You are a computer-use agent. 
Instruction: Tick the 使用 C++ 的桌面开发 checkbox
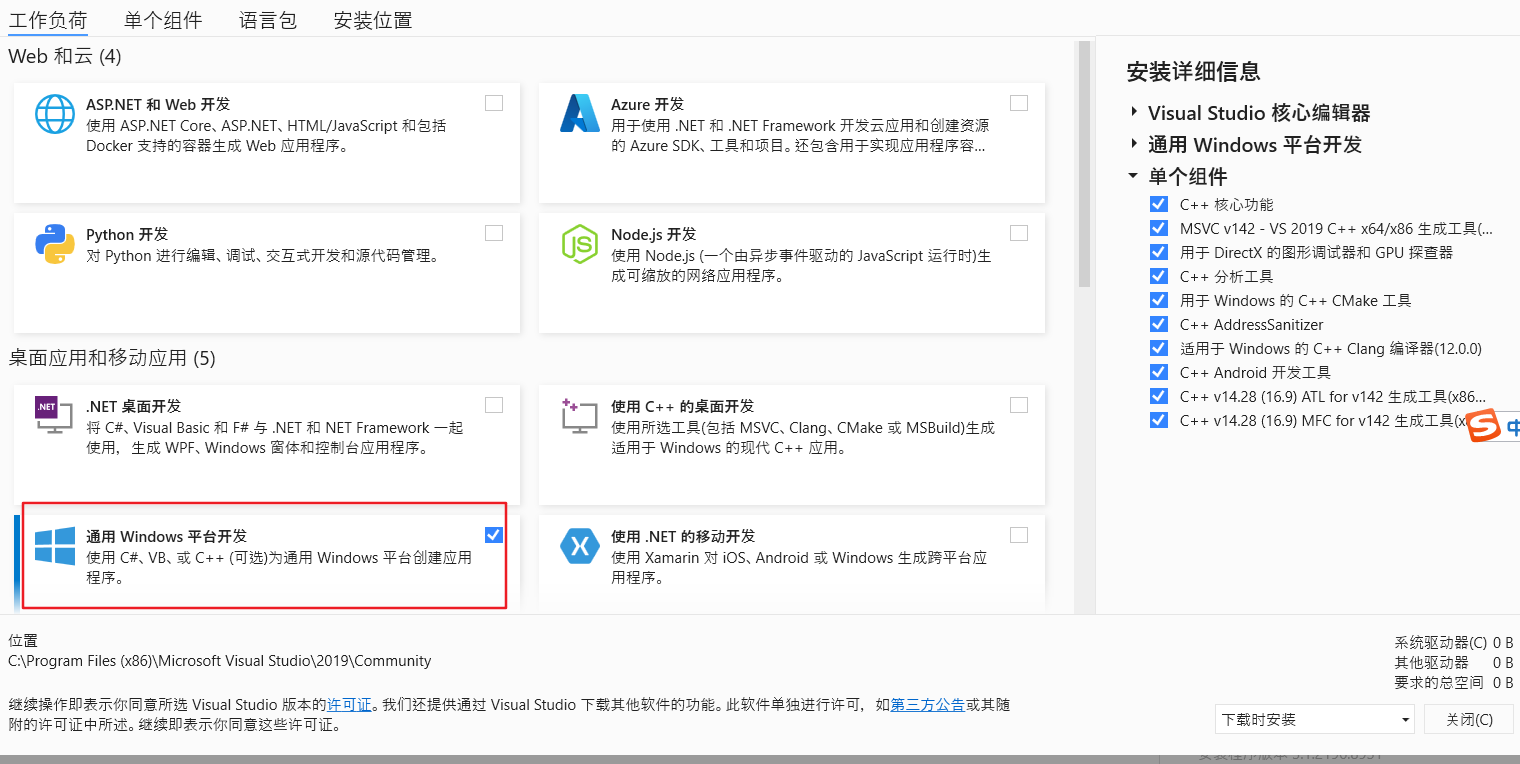1019,405
